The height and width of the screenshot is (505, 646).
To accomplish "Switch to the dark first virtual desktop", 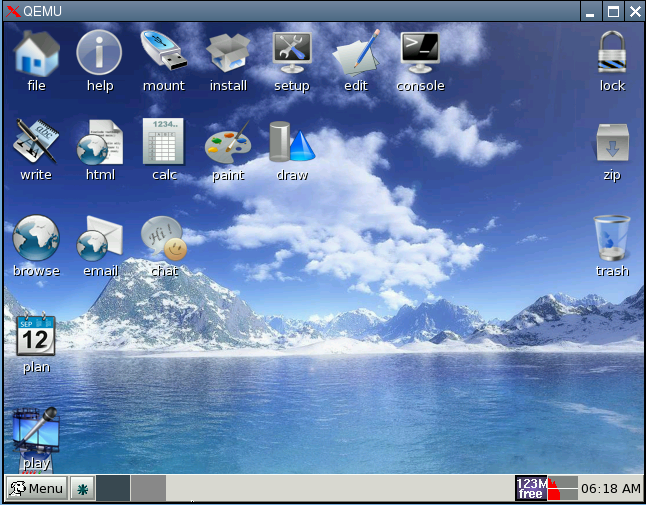I will (113, 488).
